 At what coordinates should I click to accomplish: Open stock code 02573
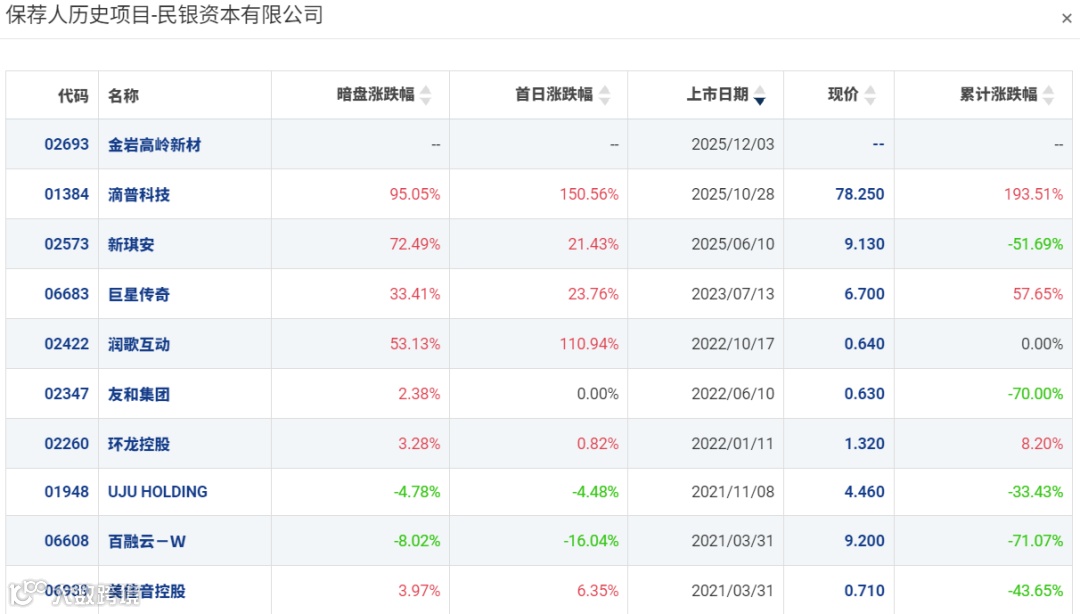67,244
